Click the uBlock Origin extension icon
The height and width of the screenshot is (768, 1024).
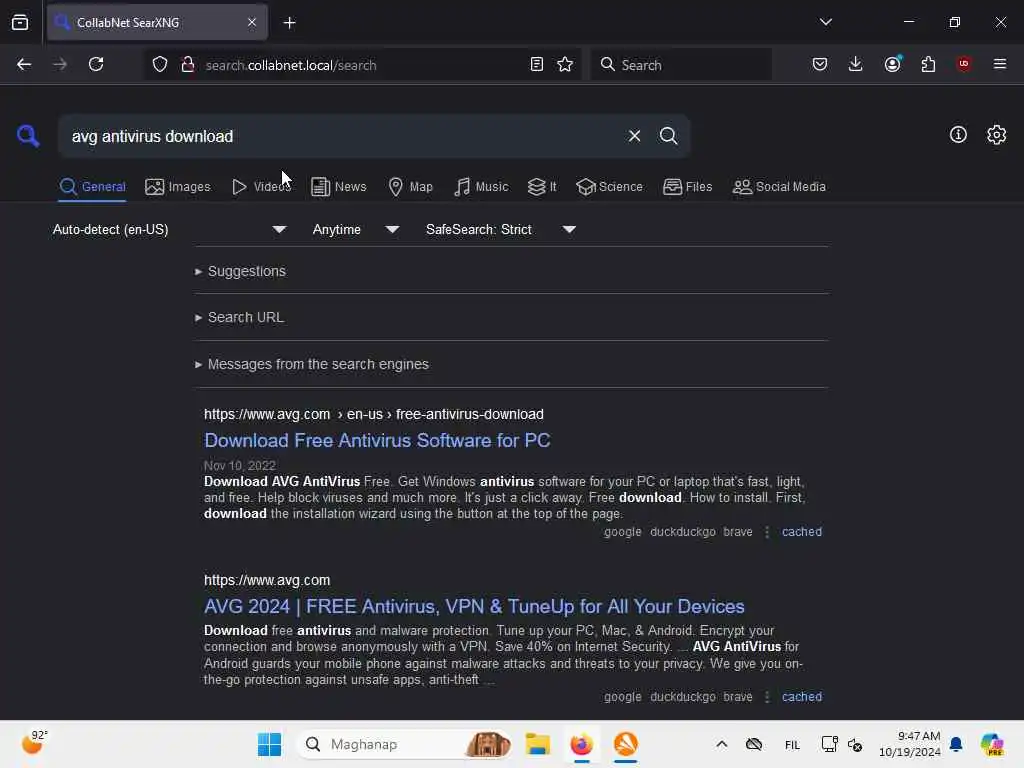coord(963,64)
